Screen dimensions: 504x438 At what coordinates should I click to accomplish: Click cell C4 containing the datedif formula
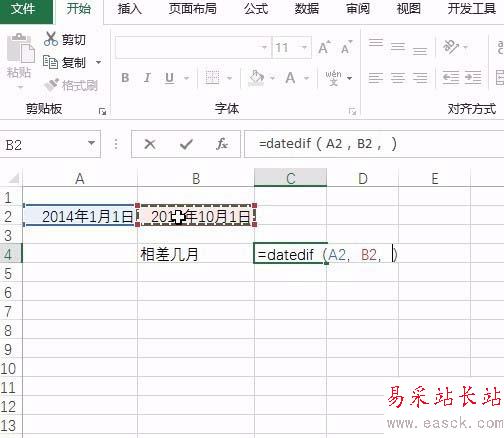(x=290, y=253)
